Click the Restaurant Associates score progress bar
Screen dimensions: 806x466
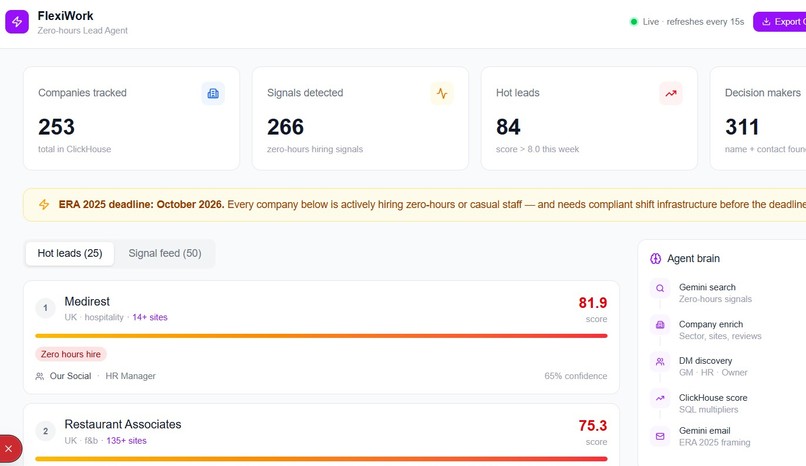321,459
